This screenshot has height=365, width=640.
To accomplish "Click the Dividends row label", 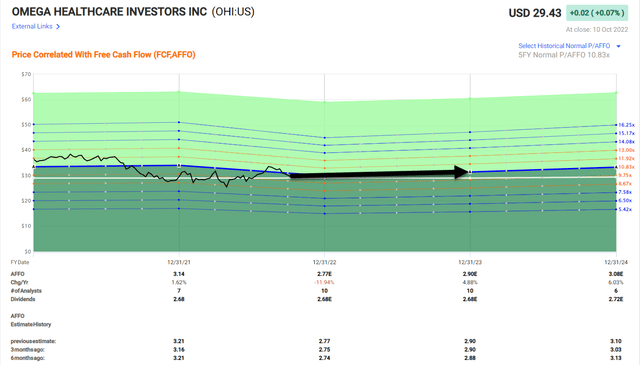I will pyautogui.click(x=23, y=299).
